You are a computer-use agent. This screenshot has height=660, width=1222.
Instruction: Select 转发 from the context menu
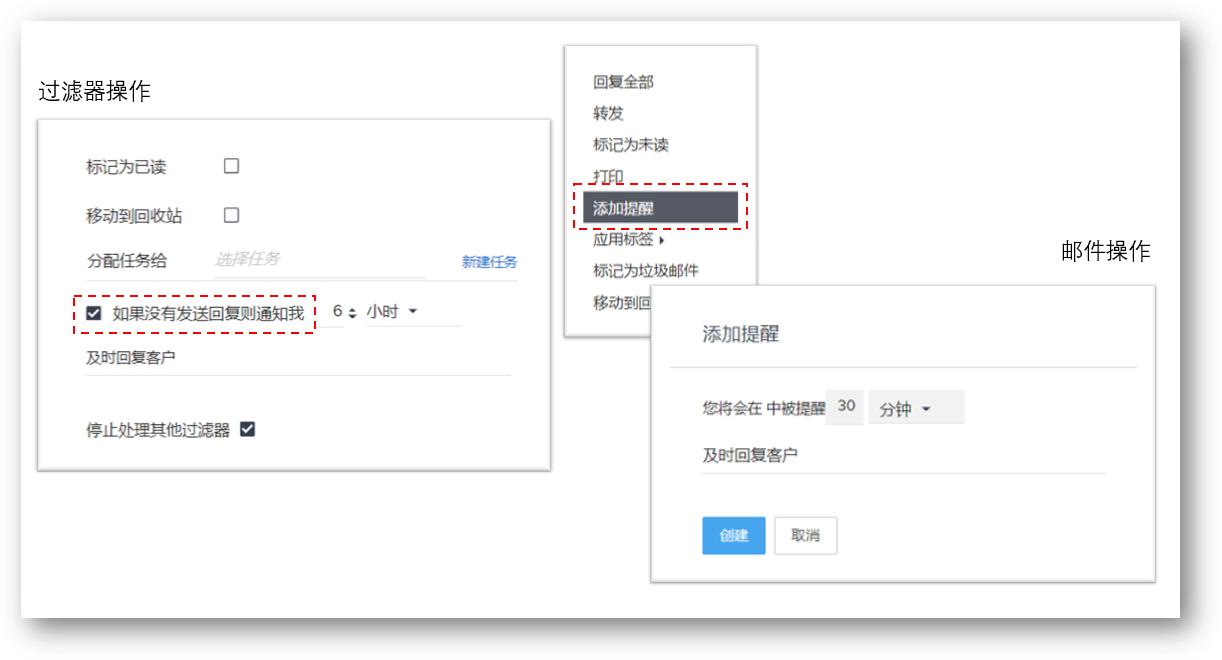[608, 113]
